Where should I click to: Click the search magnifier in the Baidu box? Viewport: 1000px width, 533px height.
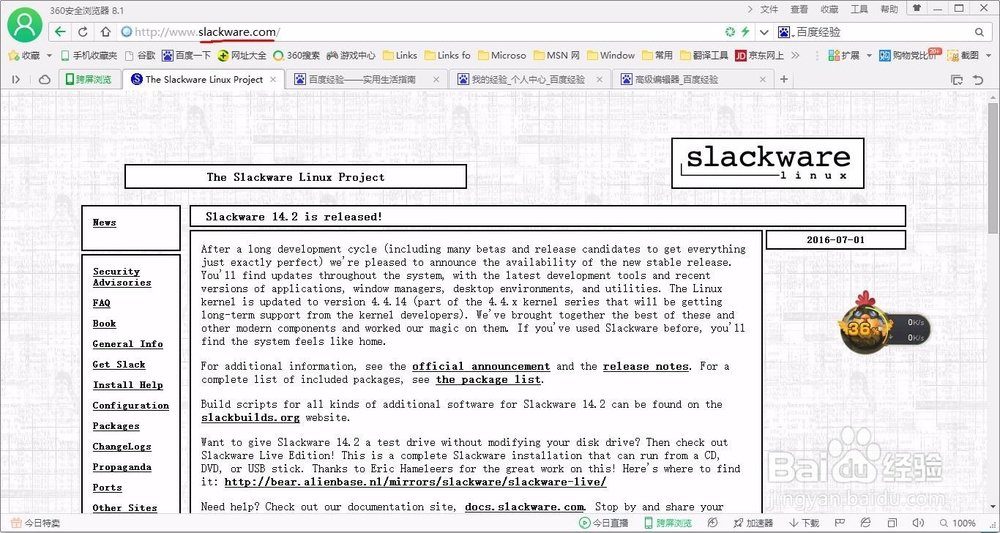[x=979, y=32]
